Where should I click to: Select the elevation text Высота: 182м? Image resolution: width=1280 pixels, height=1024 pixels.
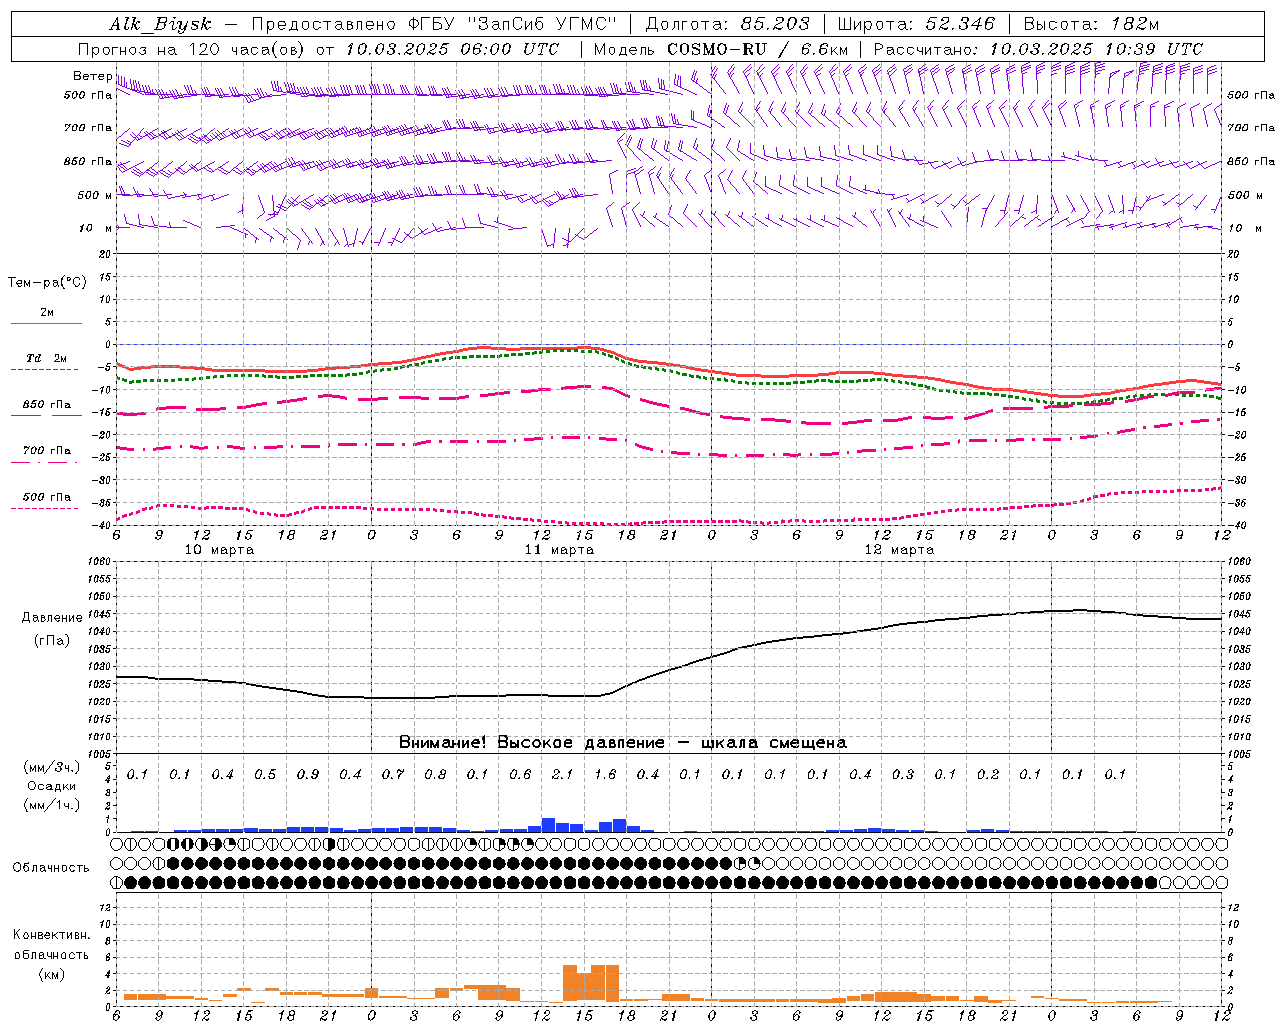(x=1092, y=24)
